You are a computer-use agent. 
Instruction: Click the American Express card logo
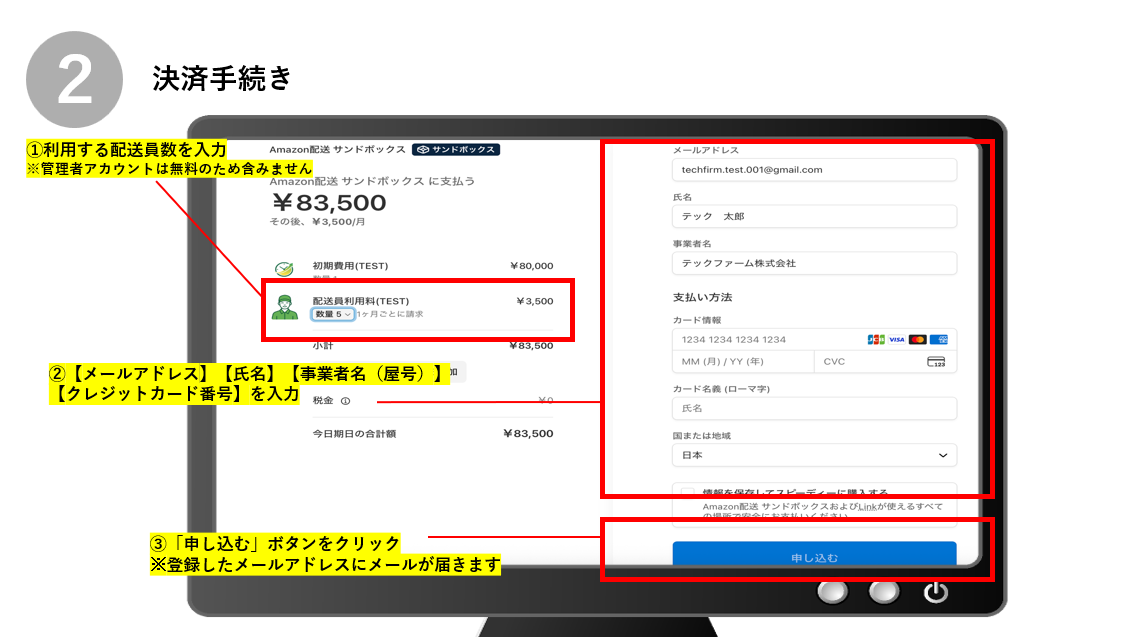938,340
